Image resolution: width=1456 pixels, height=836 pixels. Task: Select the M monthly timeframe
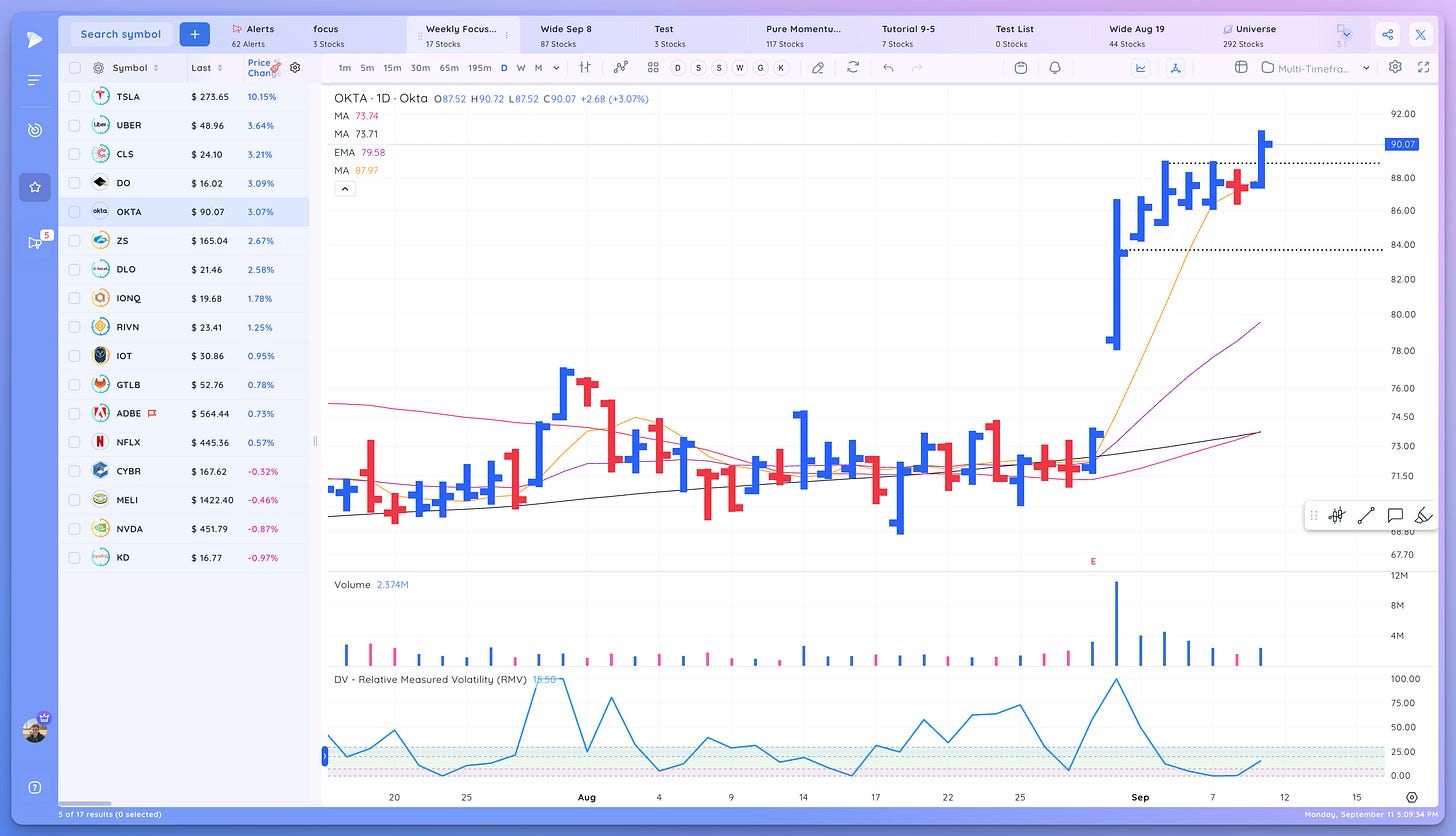pyautogui.click(x=538, y=68)
